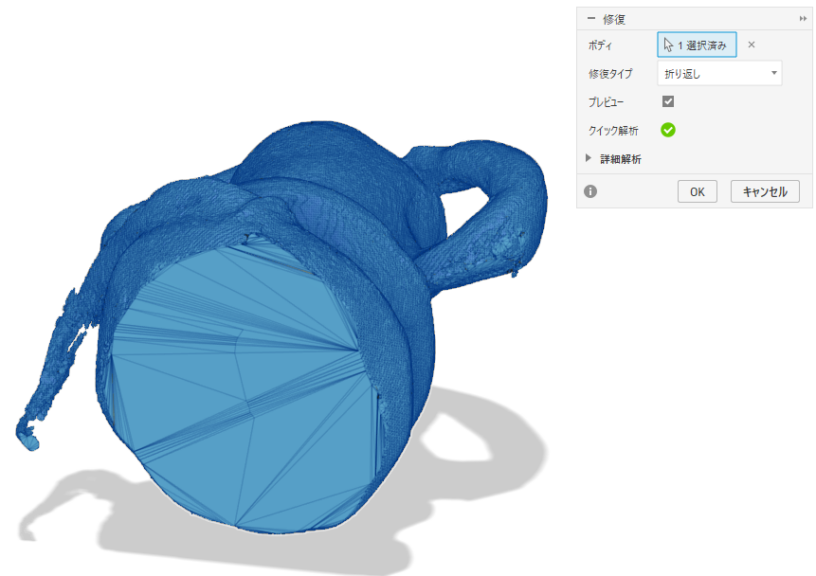Click the プレビュー label
This screenshot has width=816, height=576.
coord(608,102)
